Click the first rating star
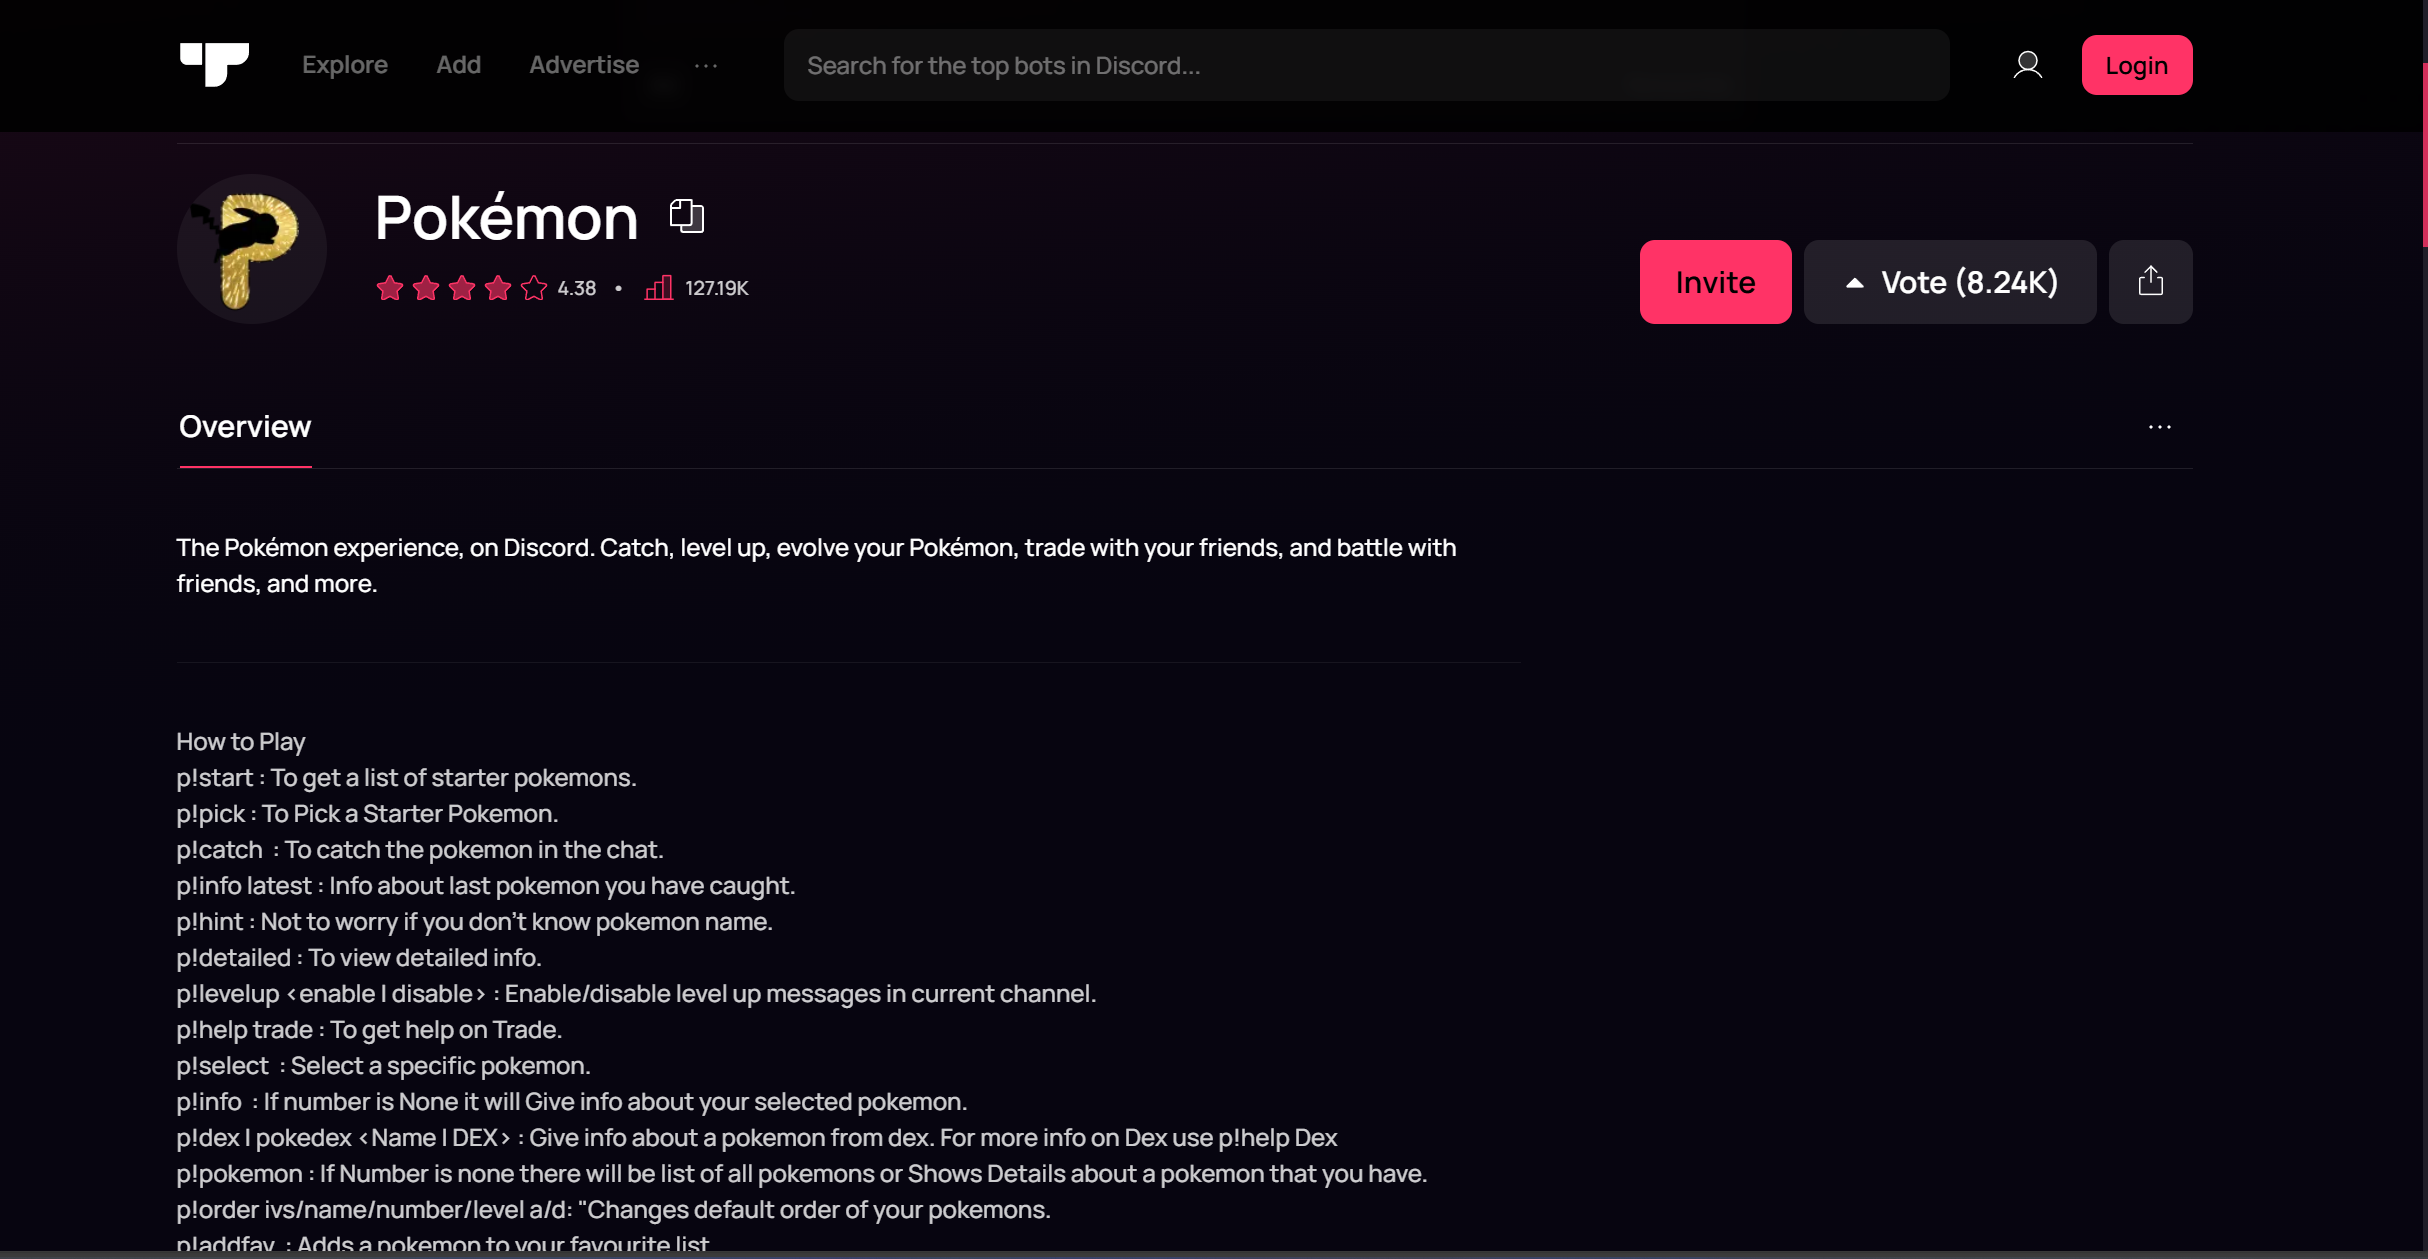 pos(390,288)
